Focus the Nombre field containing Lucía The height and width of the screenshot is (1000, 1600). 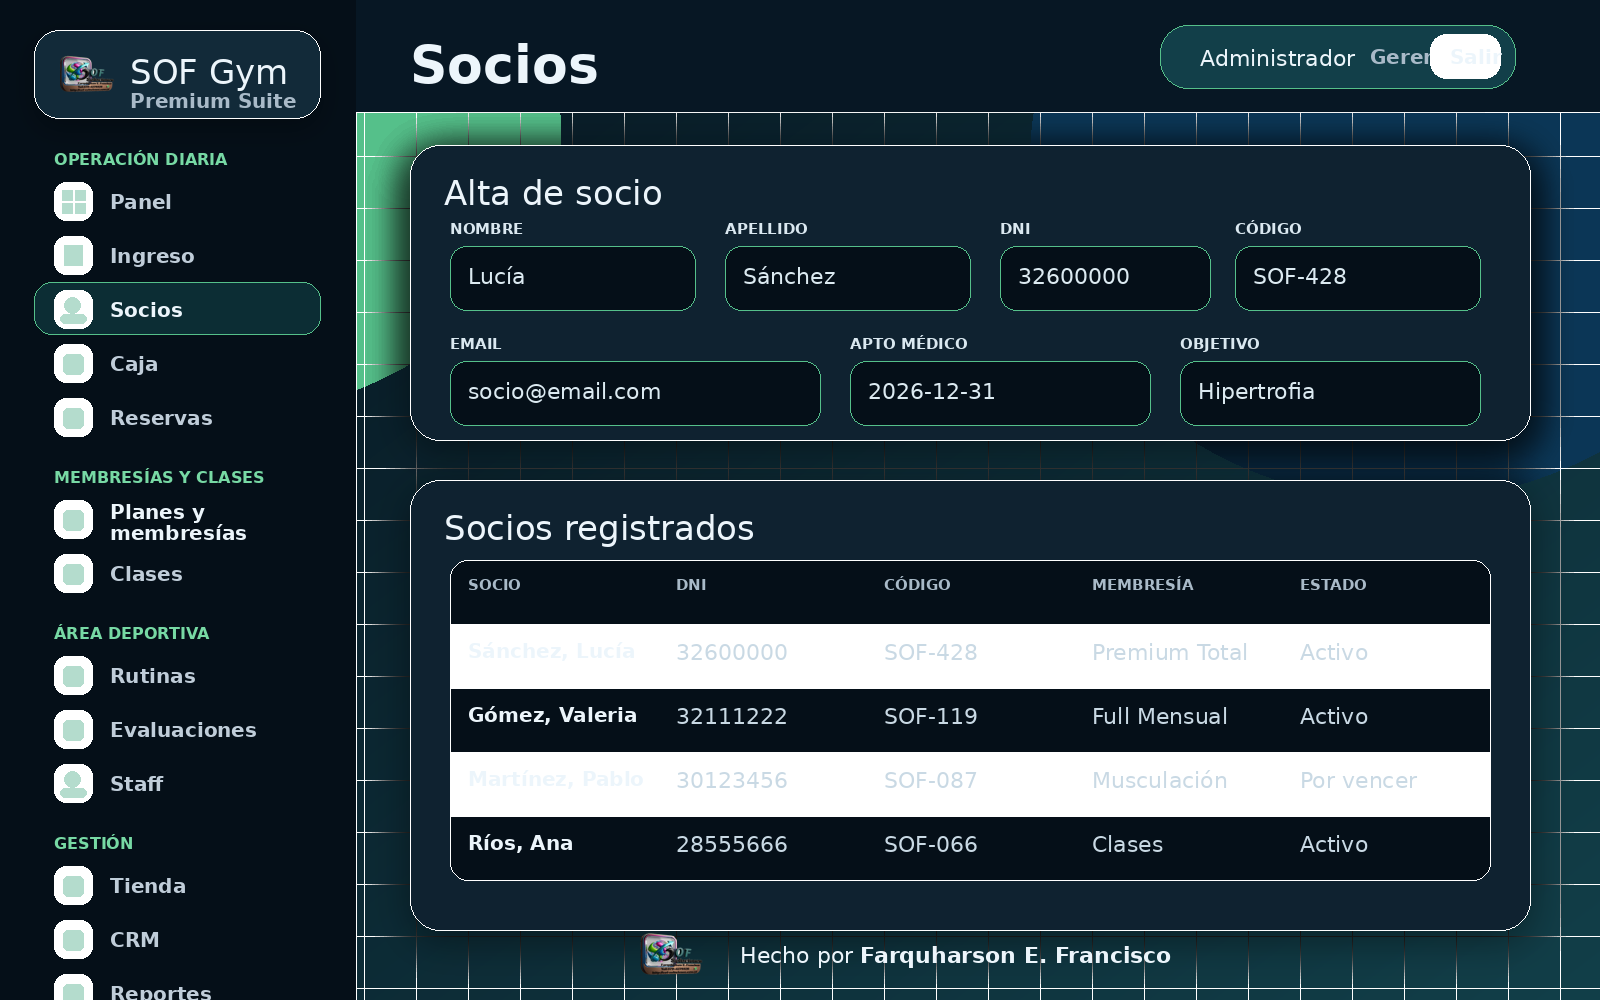pyautogui.click(x=573, y=278)
